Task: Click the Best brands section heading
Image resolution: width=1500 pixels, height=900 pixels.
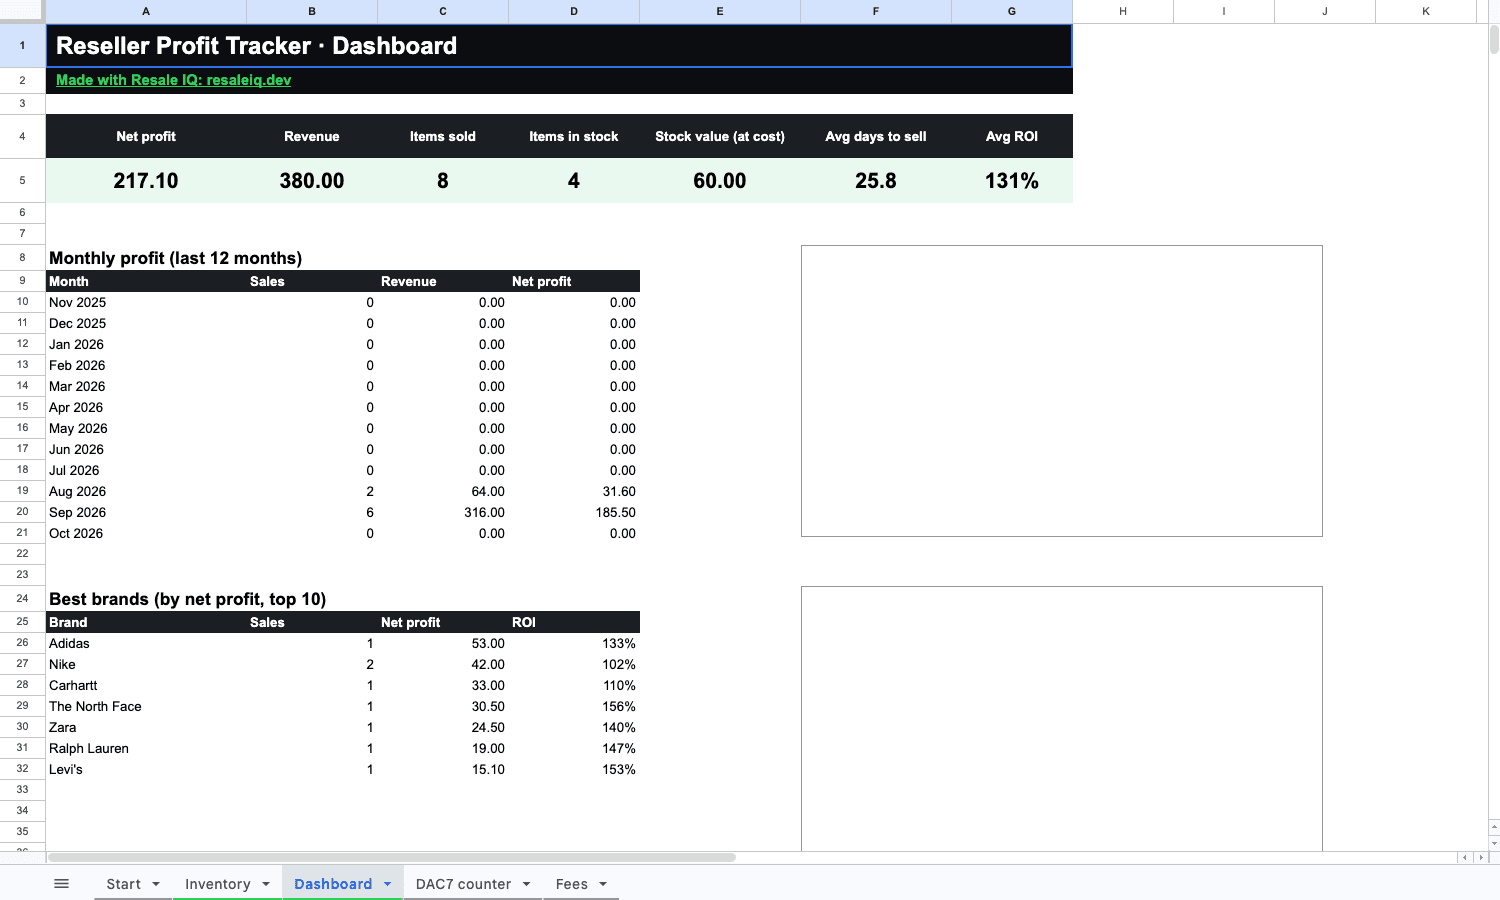Action: click(x=188, y=599)
